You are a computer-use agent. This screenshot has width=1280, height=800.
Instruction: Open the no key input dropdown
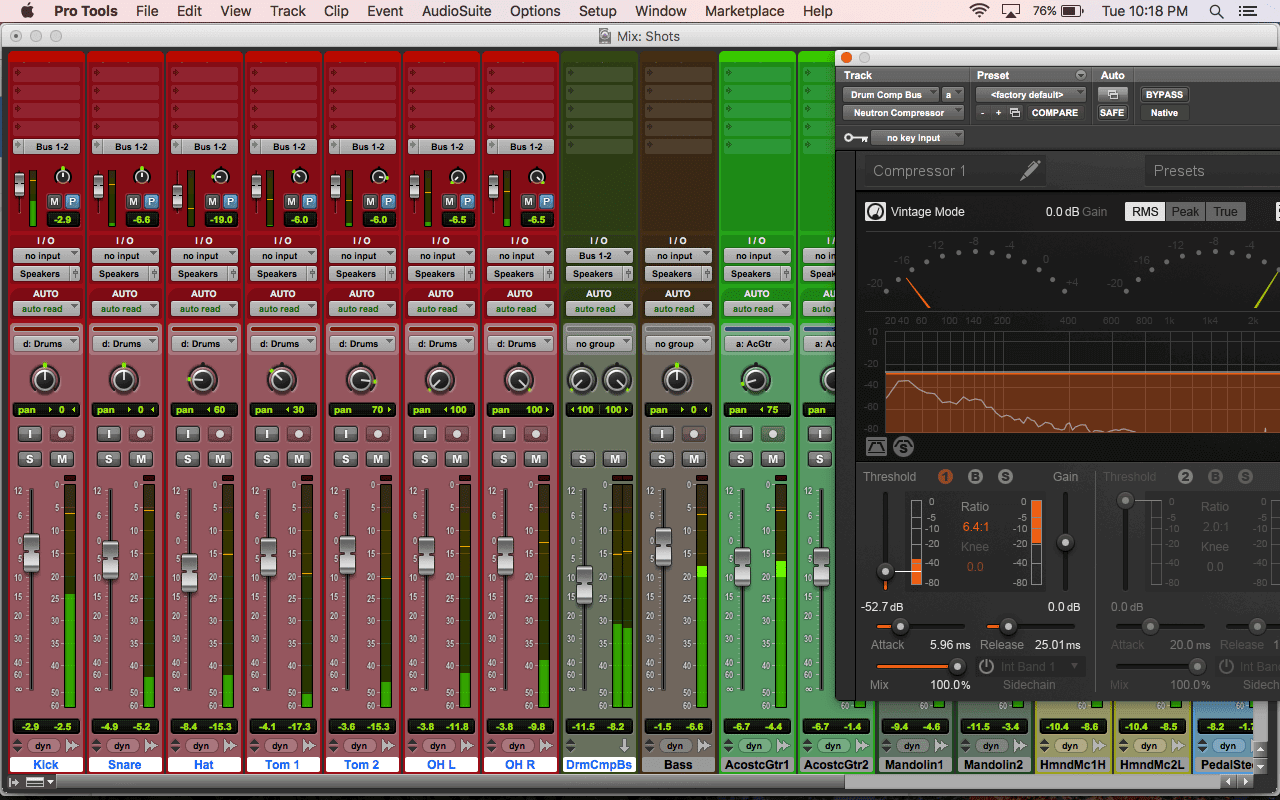pyautogui.click(x=917, y=138)
